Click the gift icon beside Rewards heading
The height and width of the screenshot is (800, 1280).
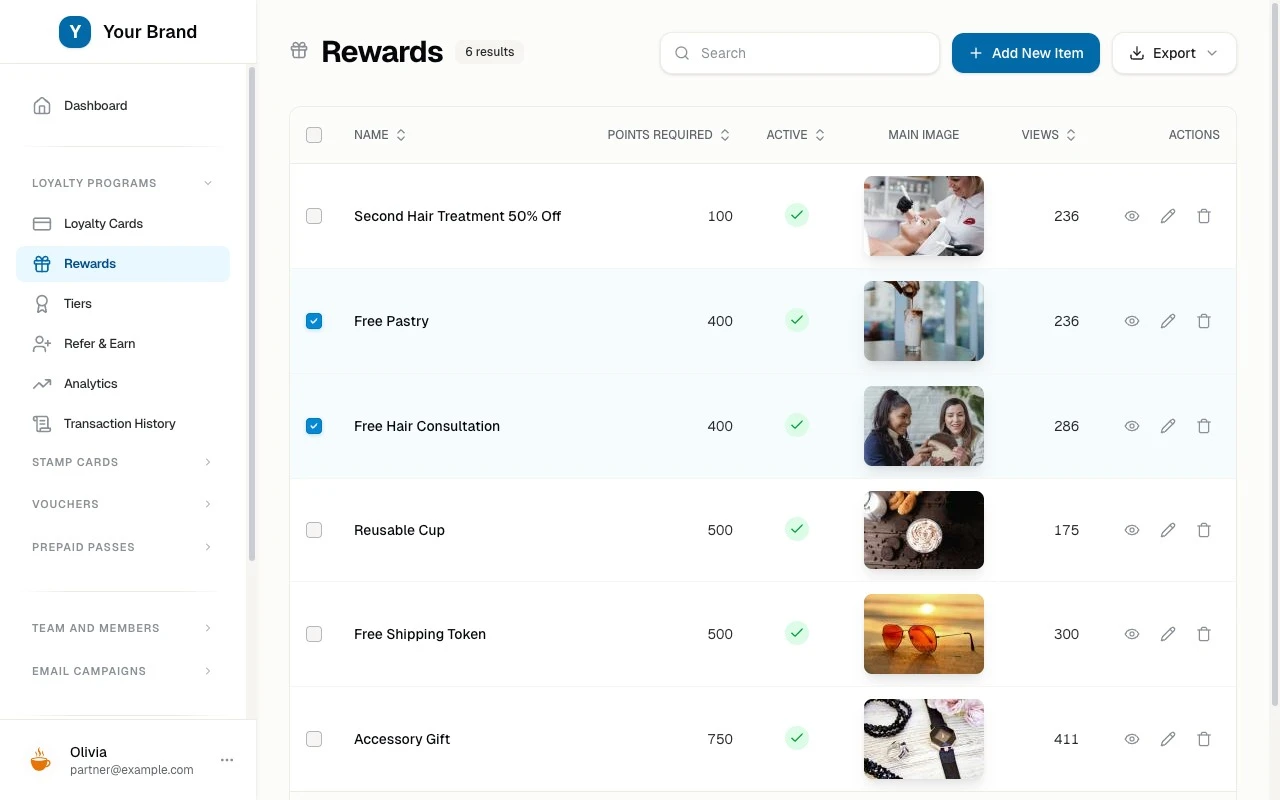coord(299,50)
